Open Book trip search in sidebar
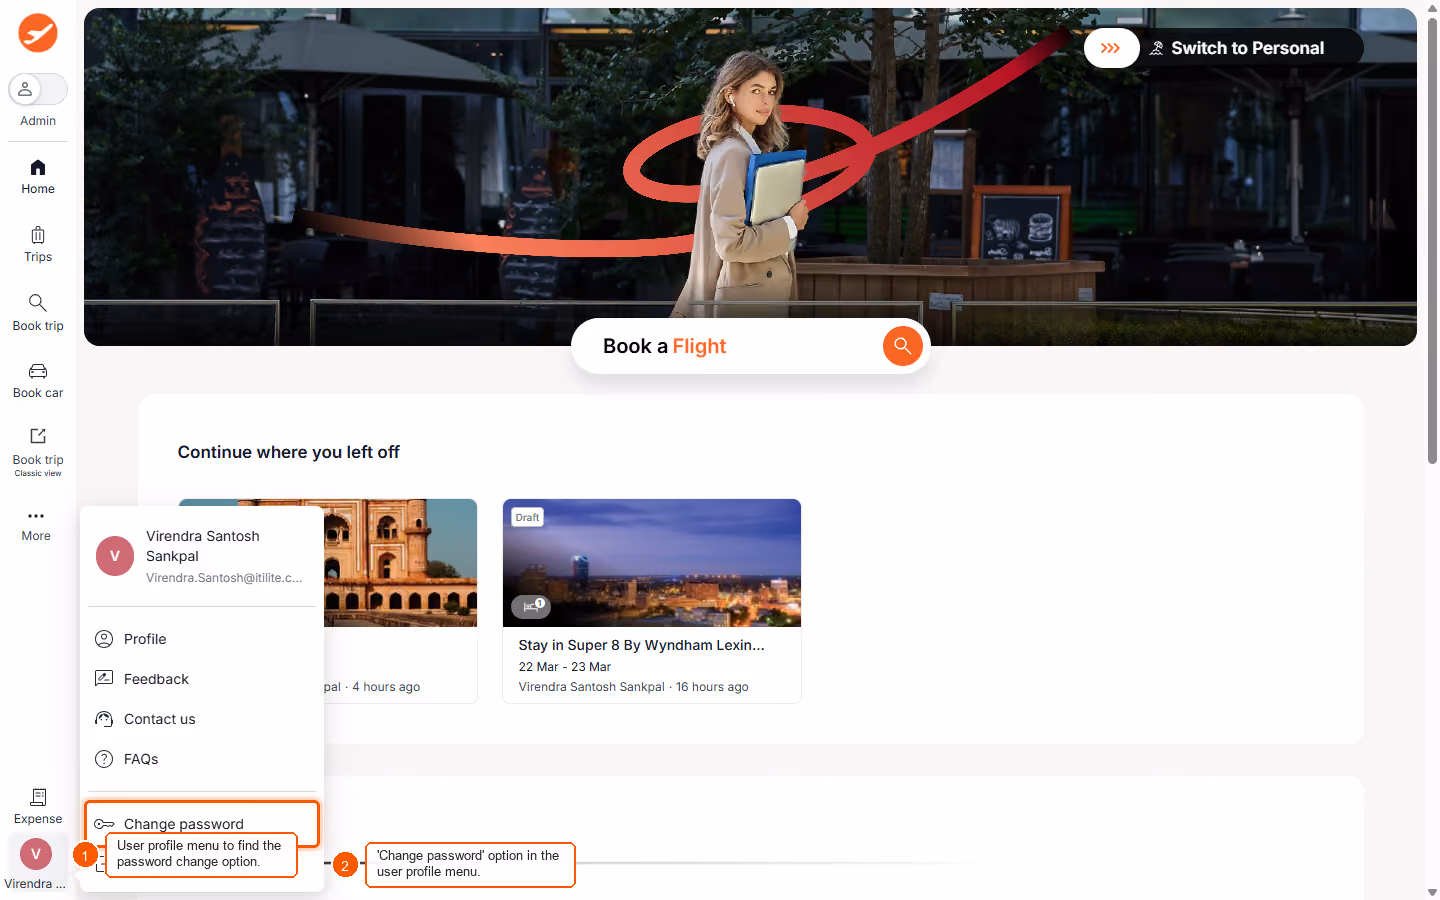Image resolution: width=1440 pixels, height=900 pixels. pos(38,313)
